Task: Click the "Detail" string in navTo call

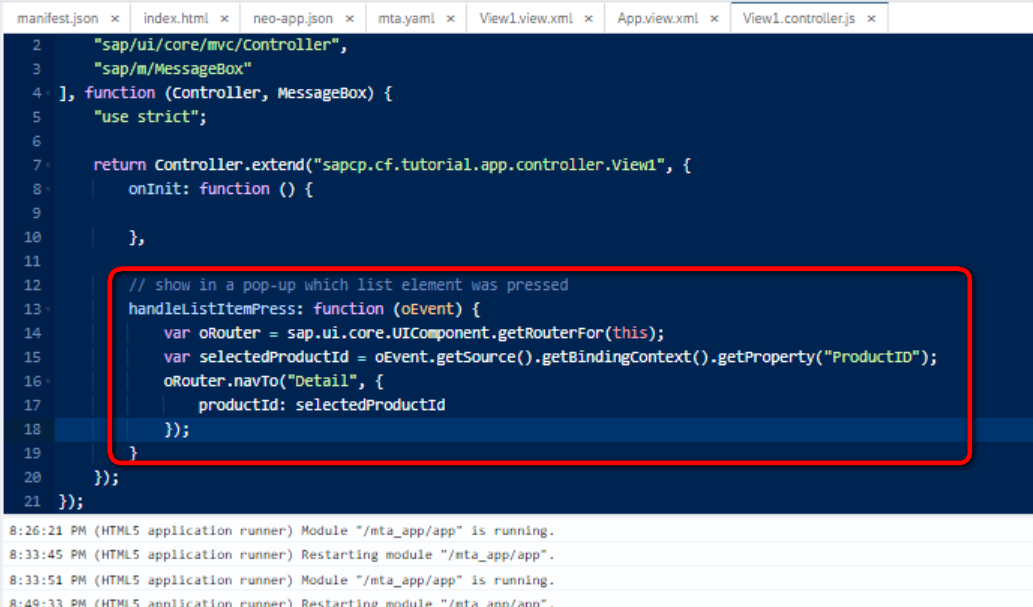Action: pyautogui.click(x=322, y=381)
